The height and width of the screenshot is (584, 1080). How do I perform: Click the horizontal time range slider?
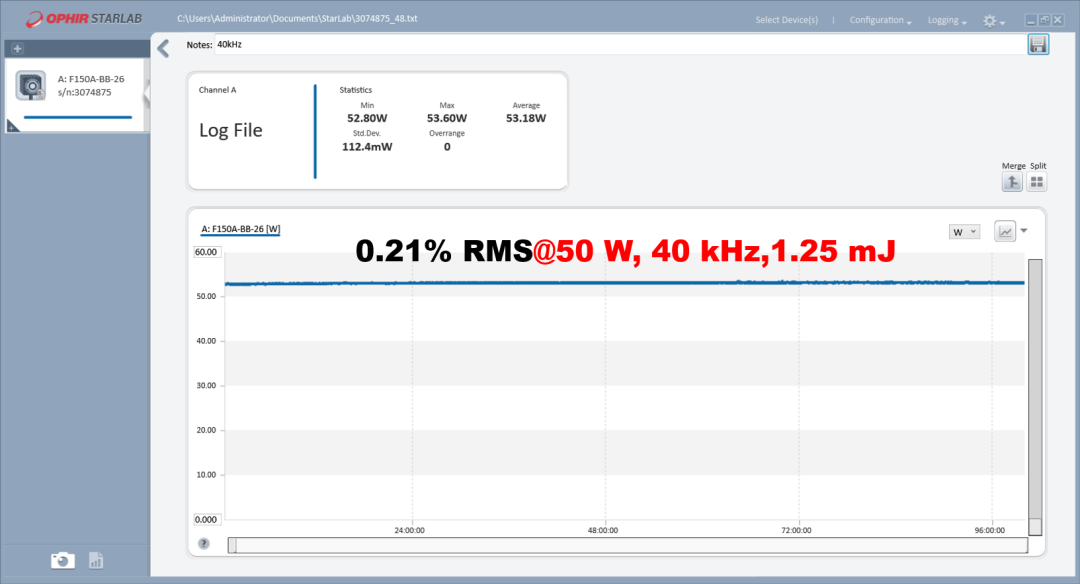(x=627, y=545)
